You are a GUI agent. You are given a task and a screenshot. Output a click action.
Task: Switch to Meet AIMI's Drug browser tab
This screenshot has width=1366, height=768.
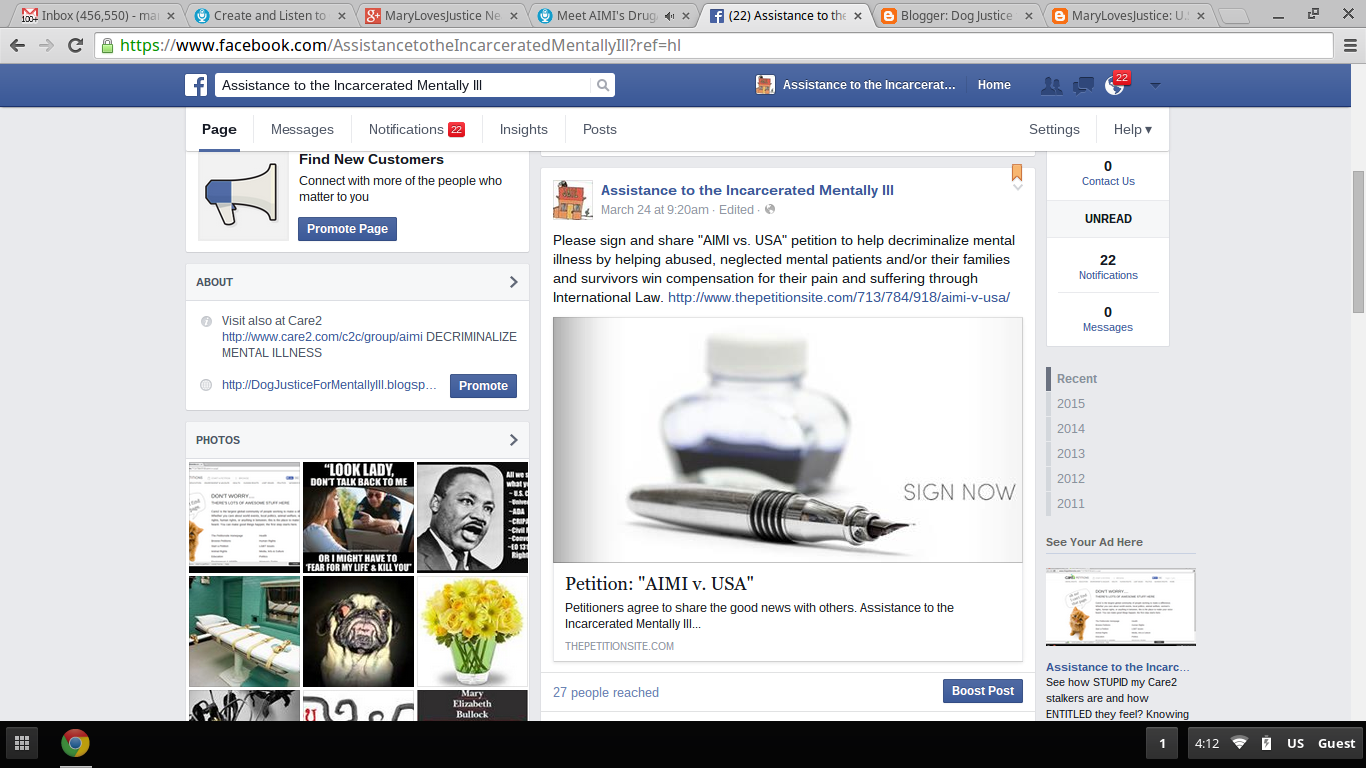point(614,16)
